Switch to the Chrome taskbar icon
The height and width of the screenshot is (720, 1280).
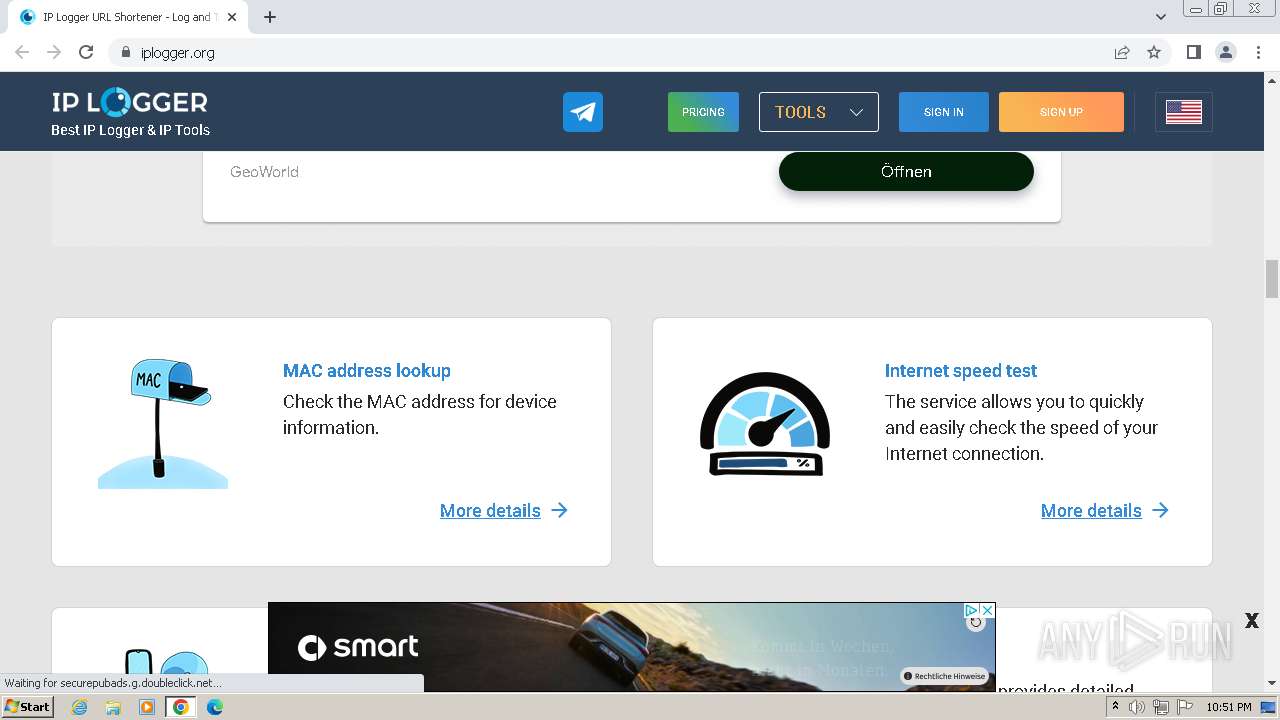tap(181, 707)
